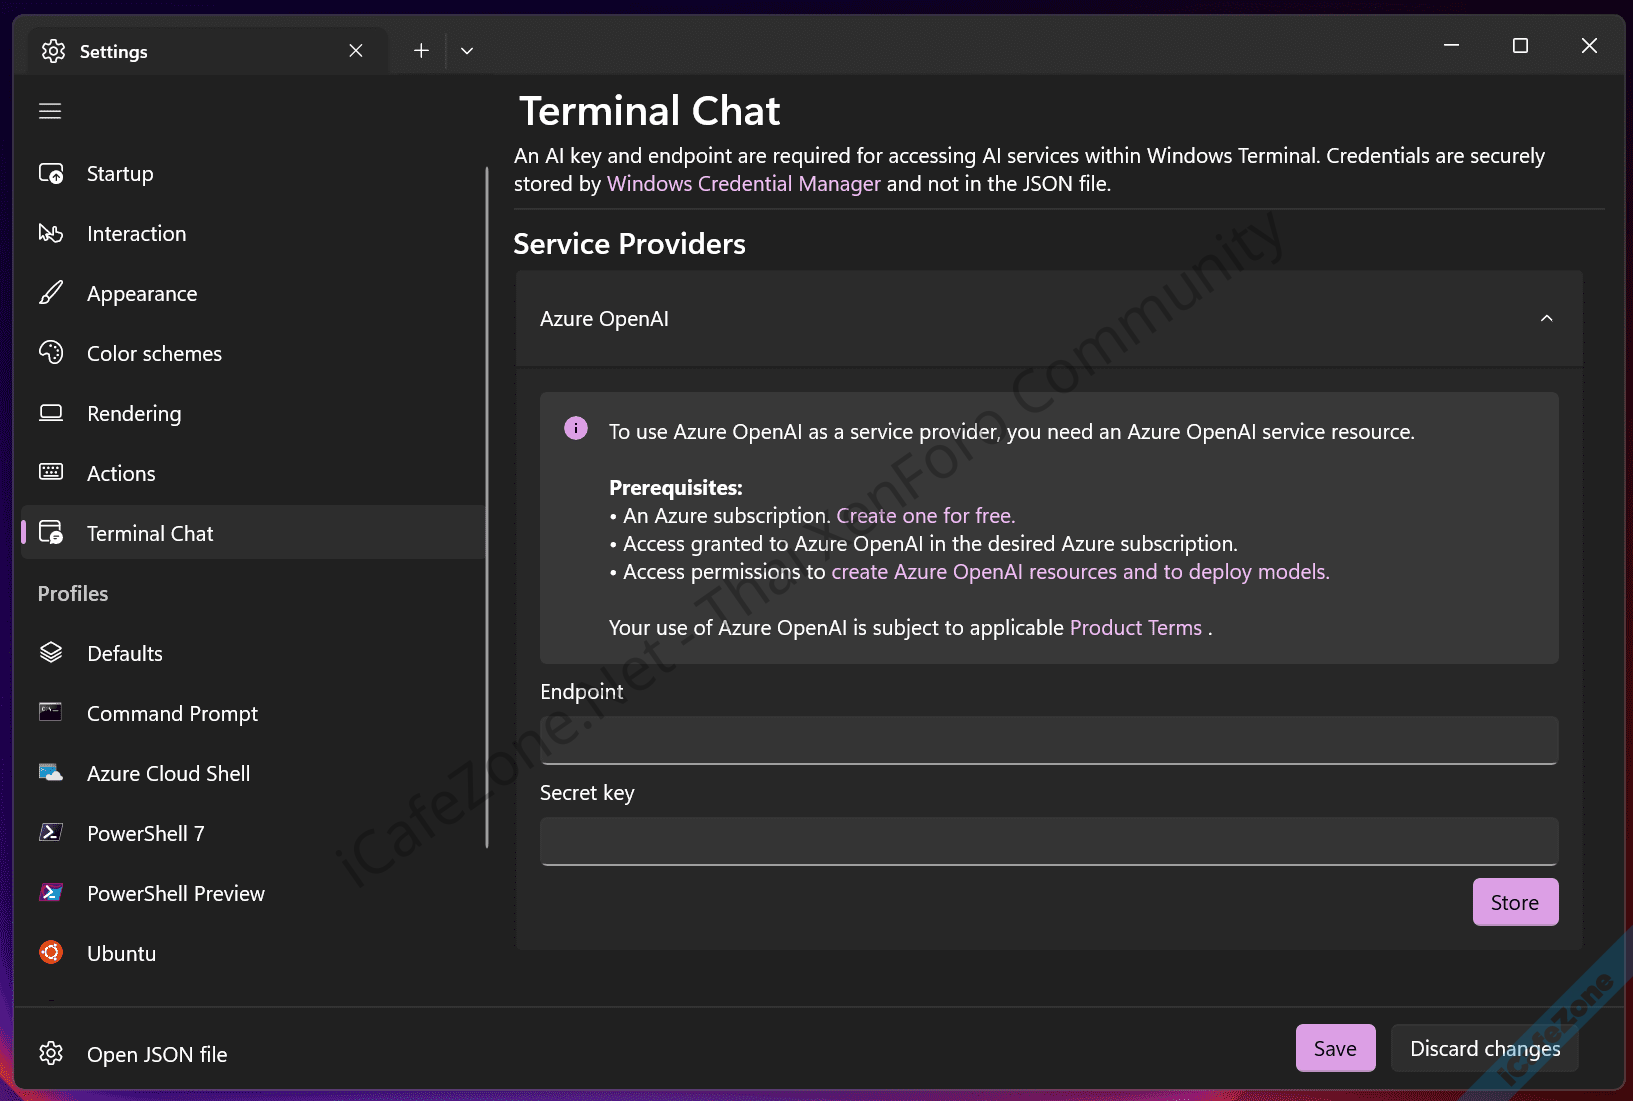Click into the Secret key field
The height and width of the screenshot is (1101, 1633).
point(1048,841)
